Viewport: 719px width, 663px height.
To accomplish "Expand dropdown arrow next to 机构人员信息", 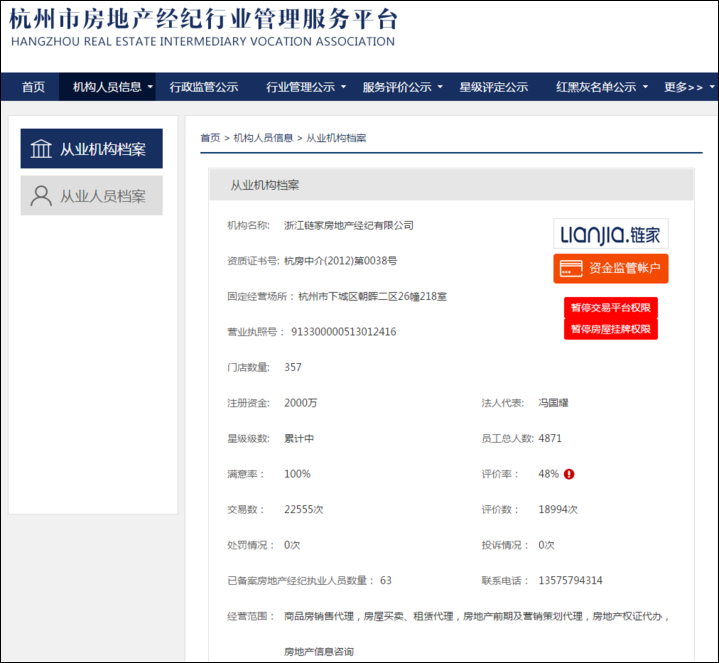I will click(150, 86).
